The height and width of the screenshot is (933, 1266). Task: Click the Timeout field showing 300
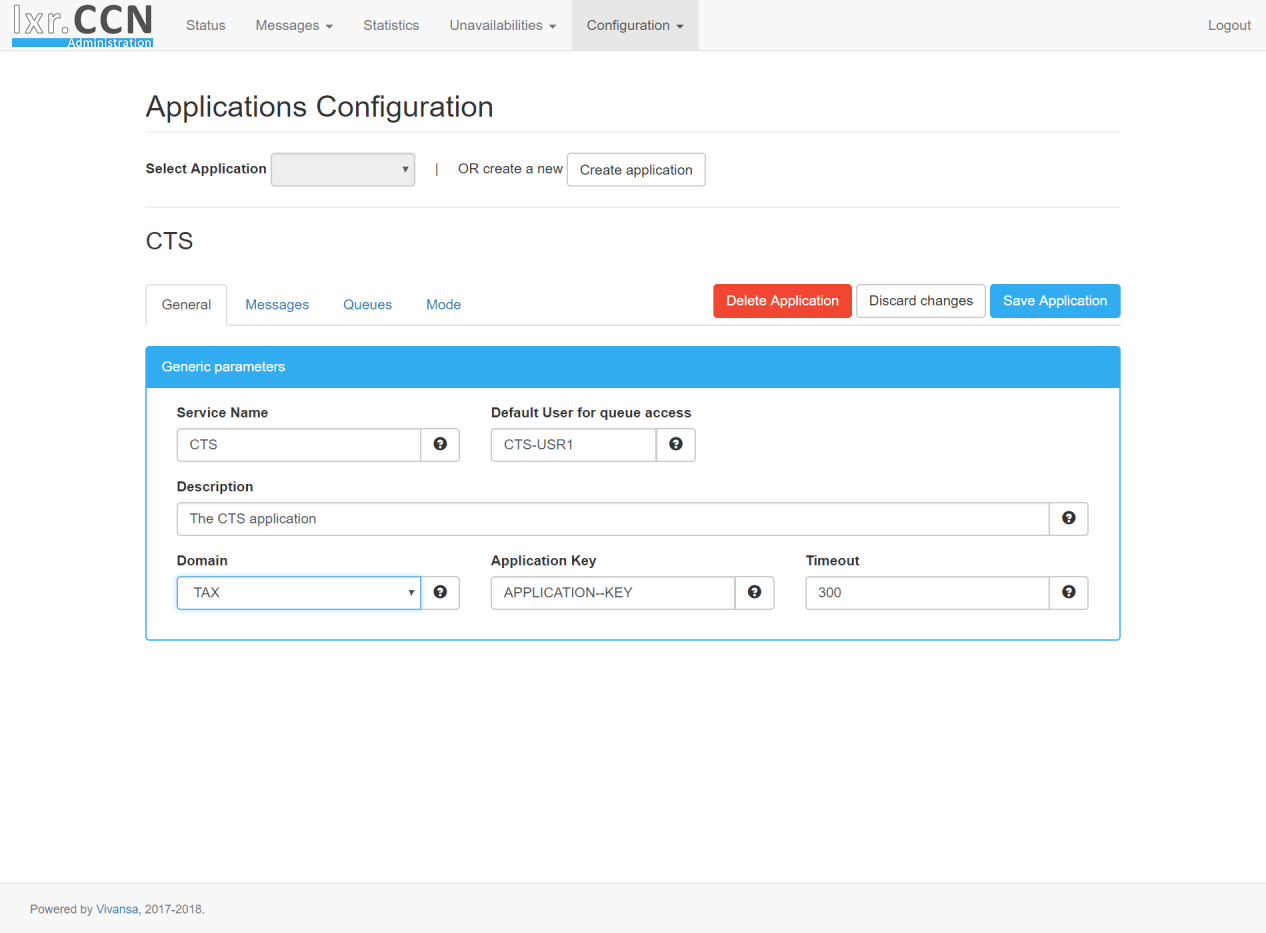pyautogui.click(x=927, y=593)
